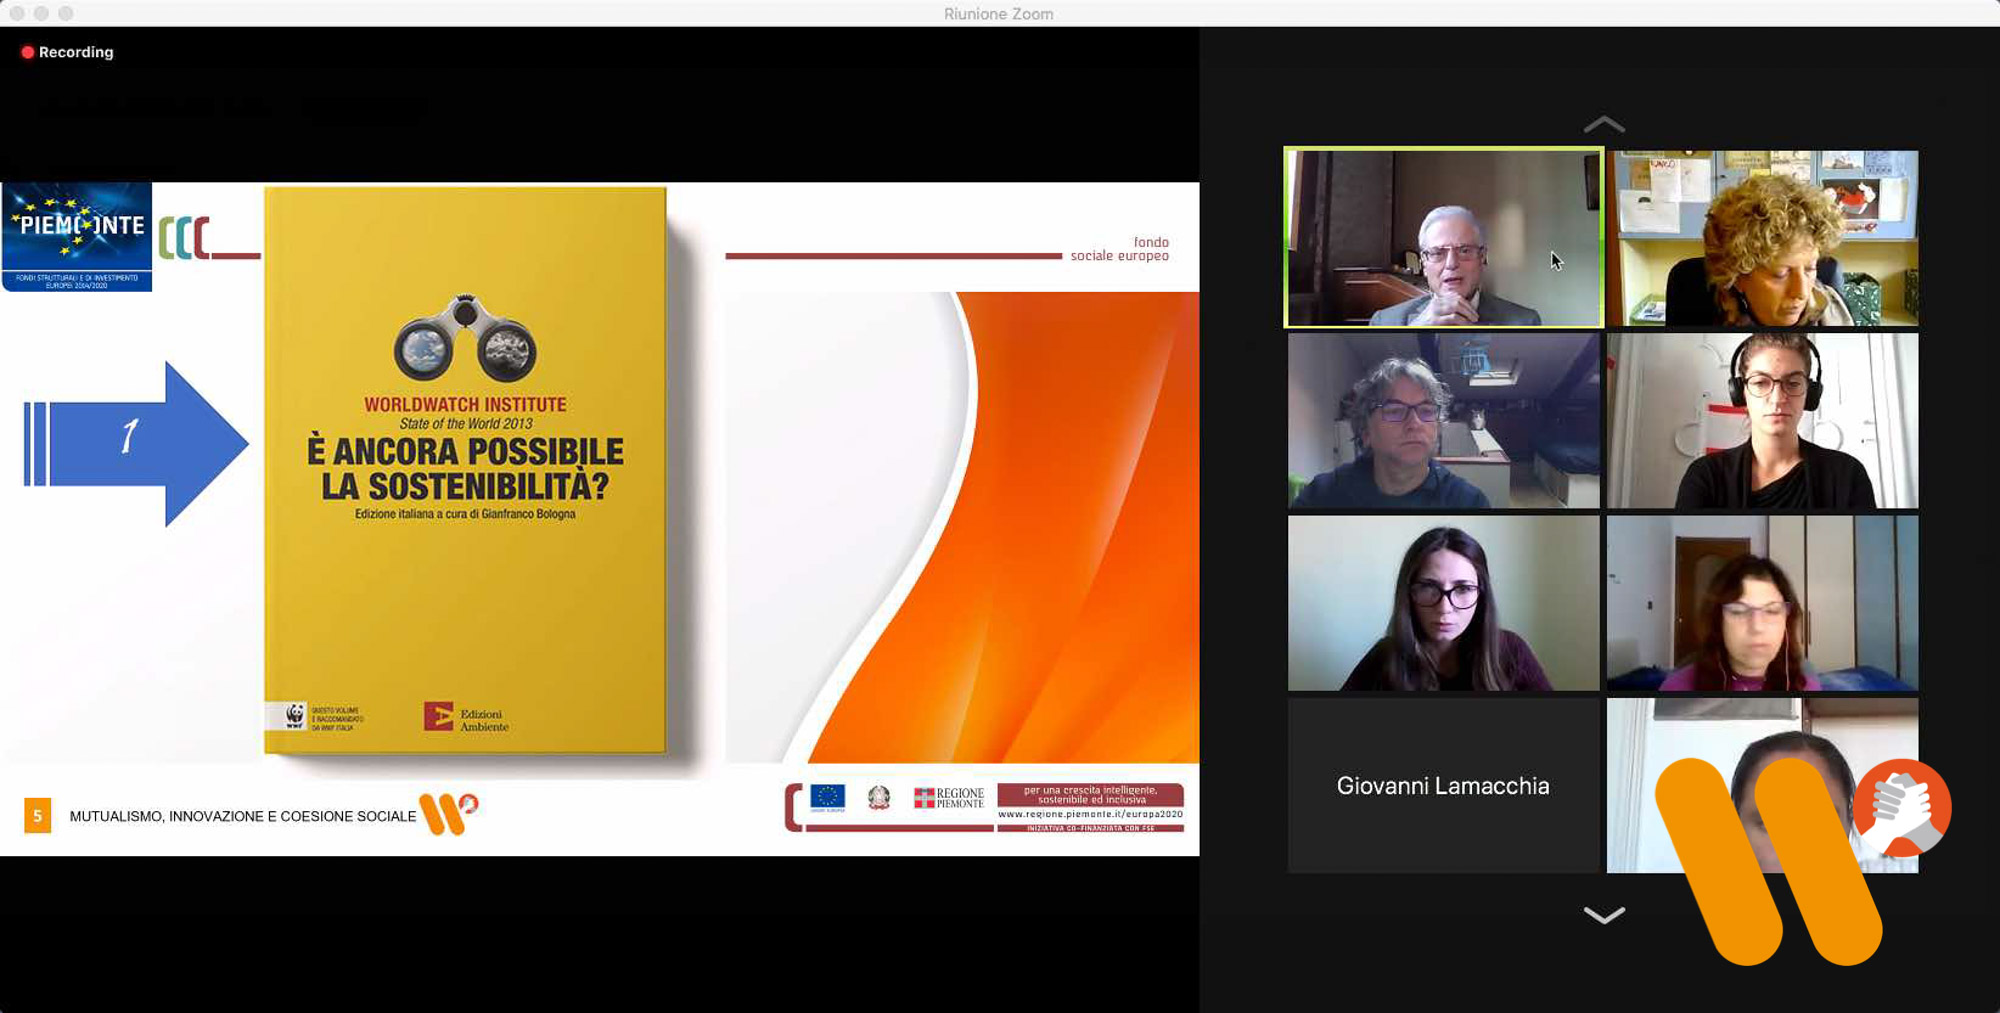Minimize the Zoom window with the middle title bar button

point(41,13)
